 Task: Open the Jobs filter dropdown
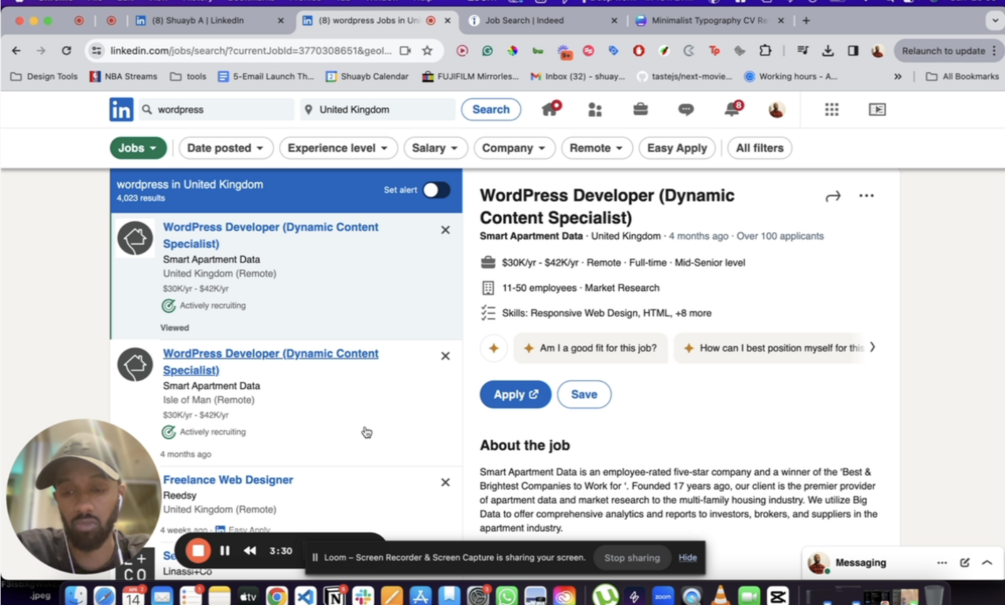(138, 148)
